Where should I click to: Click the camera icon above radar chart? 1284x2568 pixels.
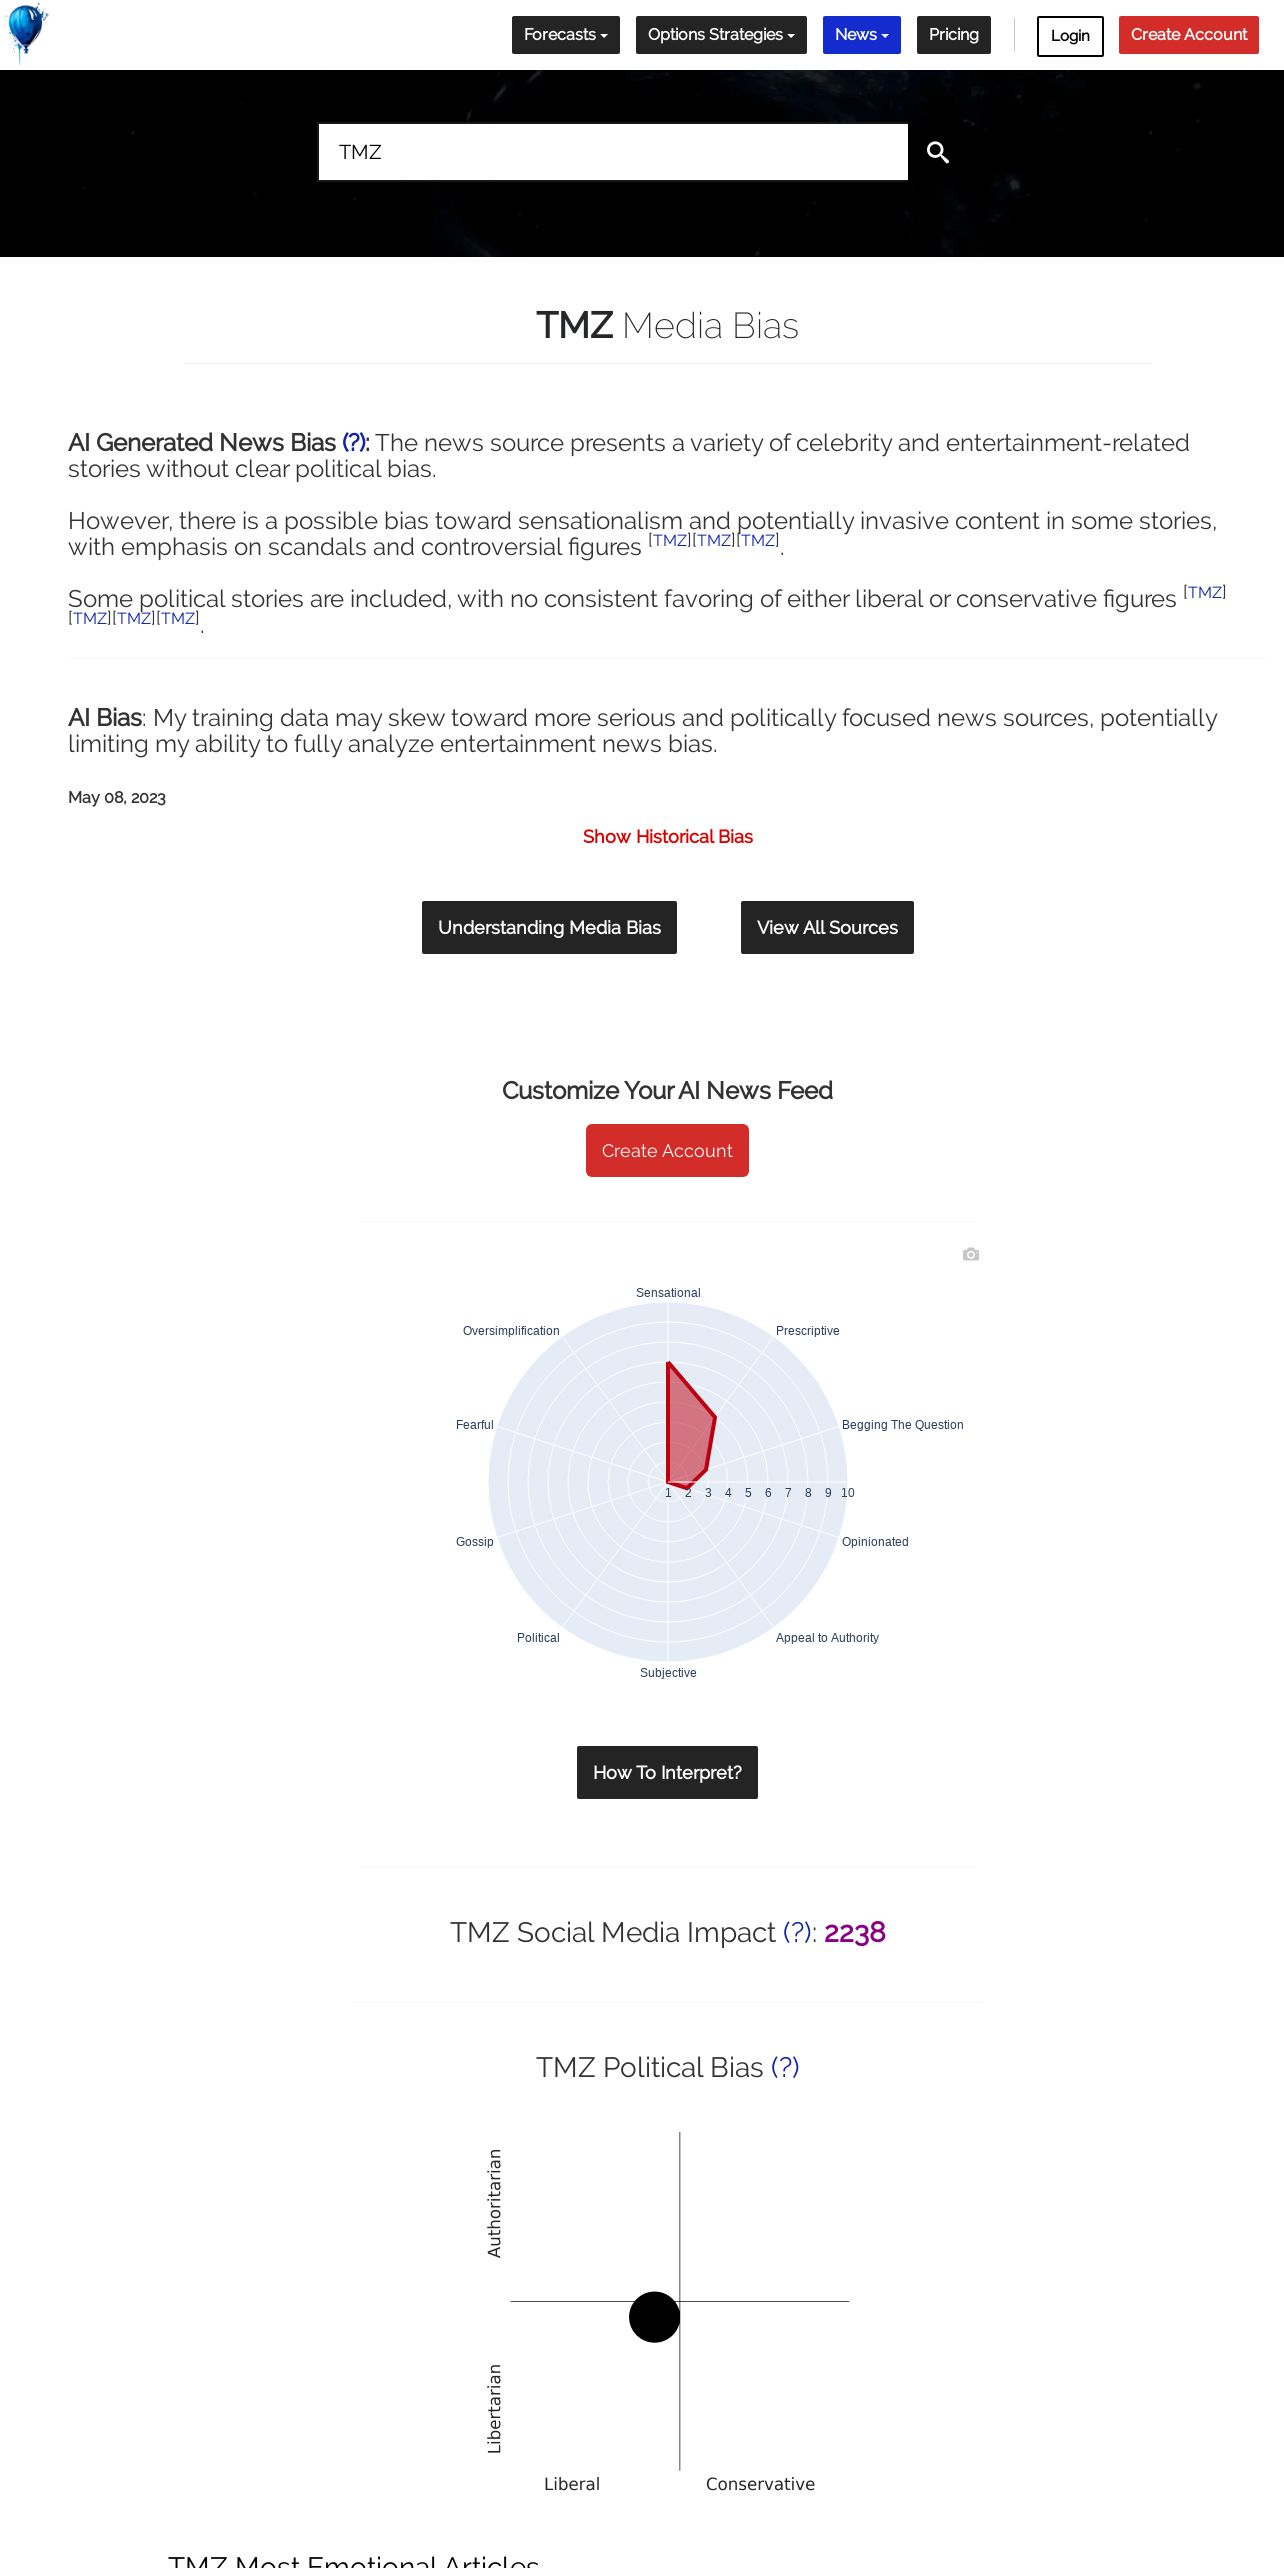point(970,1254)
